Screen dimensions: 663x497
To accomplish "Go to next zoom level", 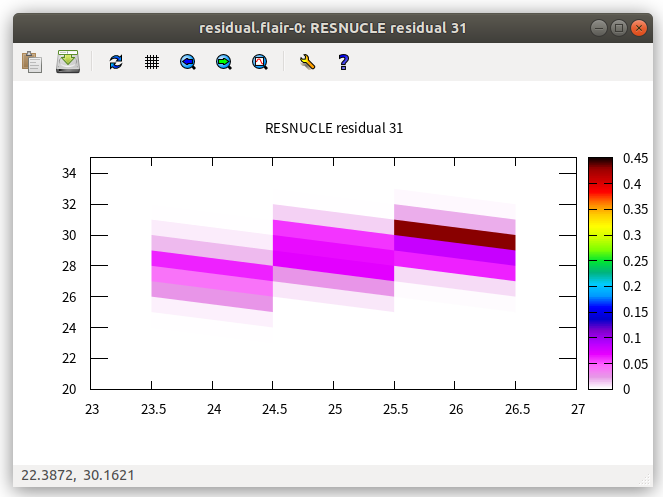I will (x=224, y=62).
